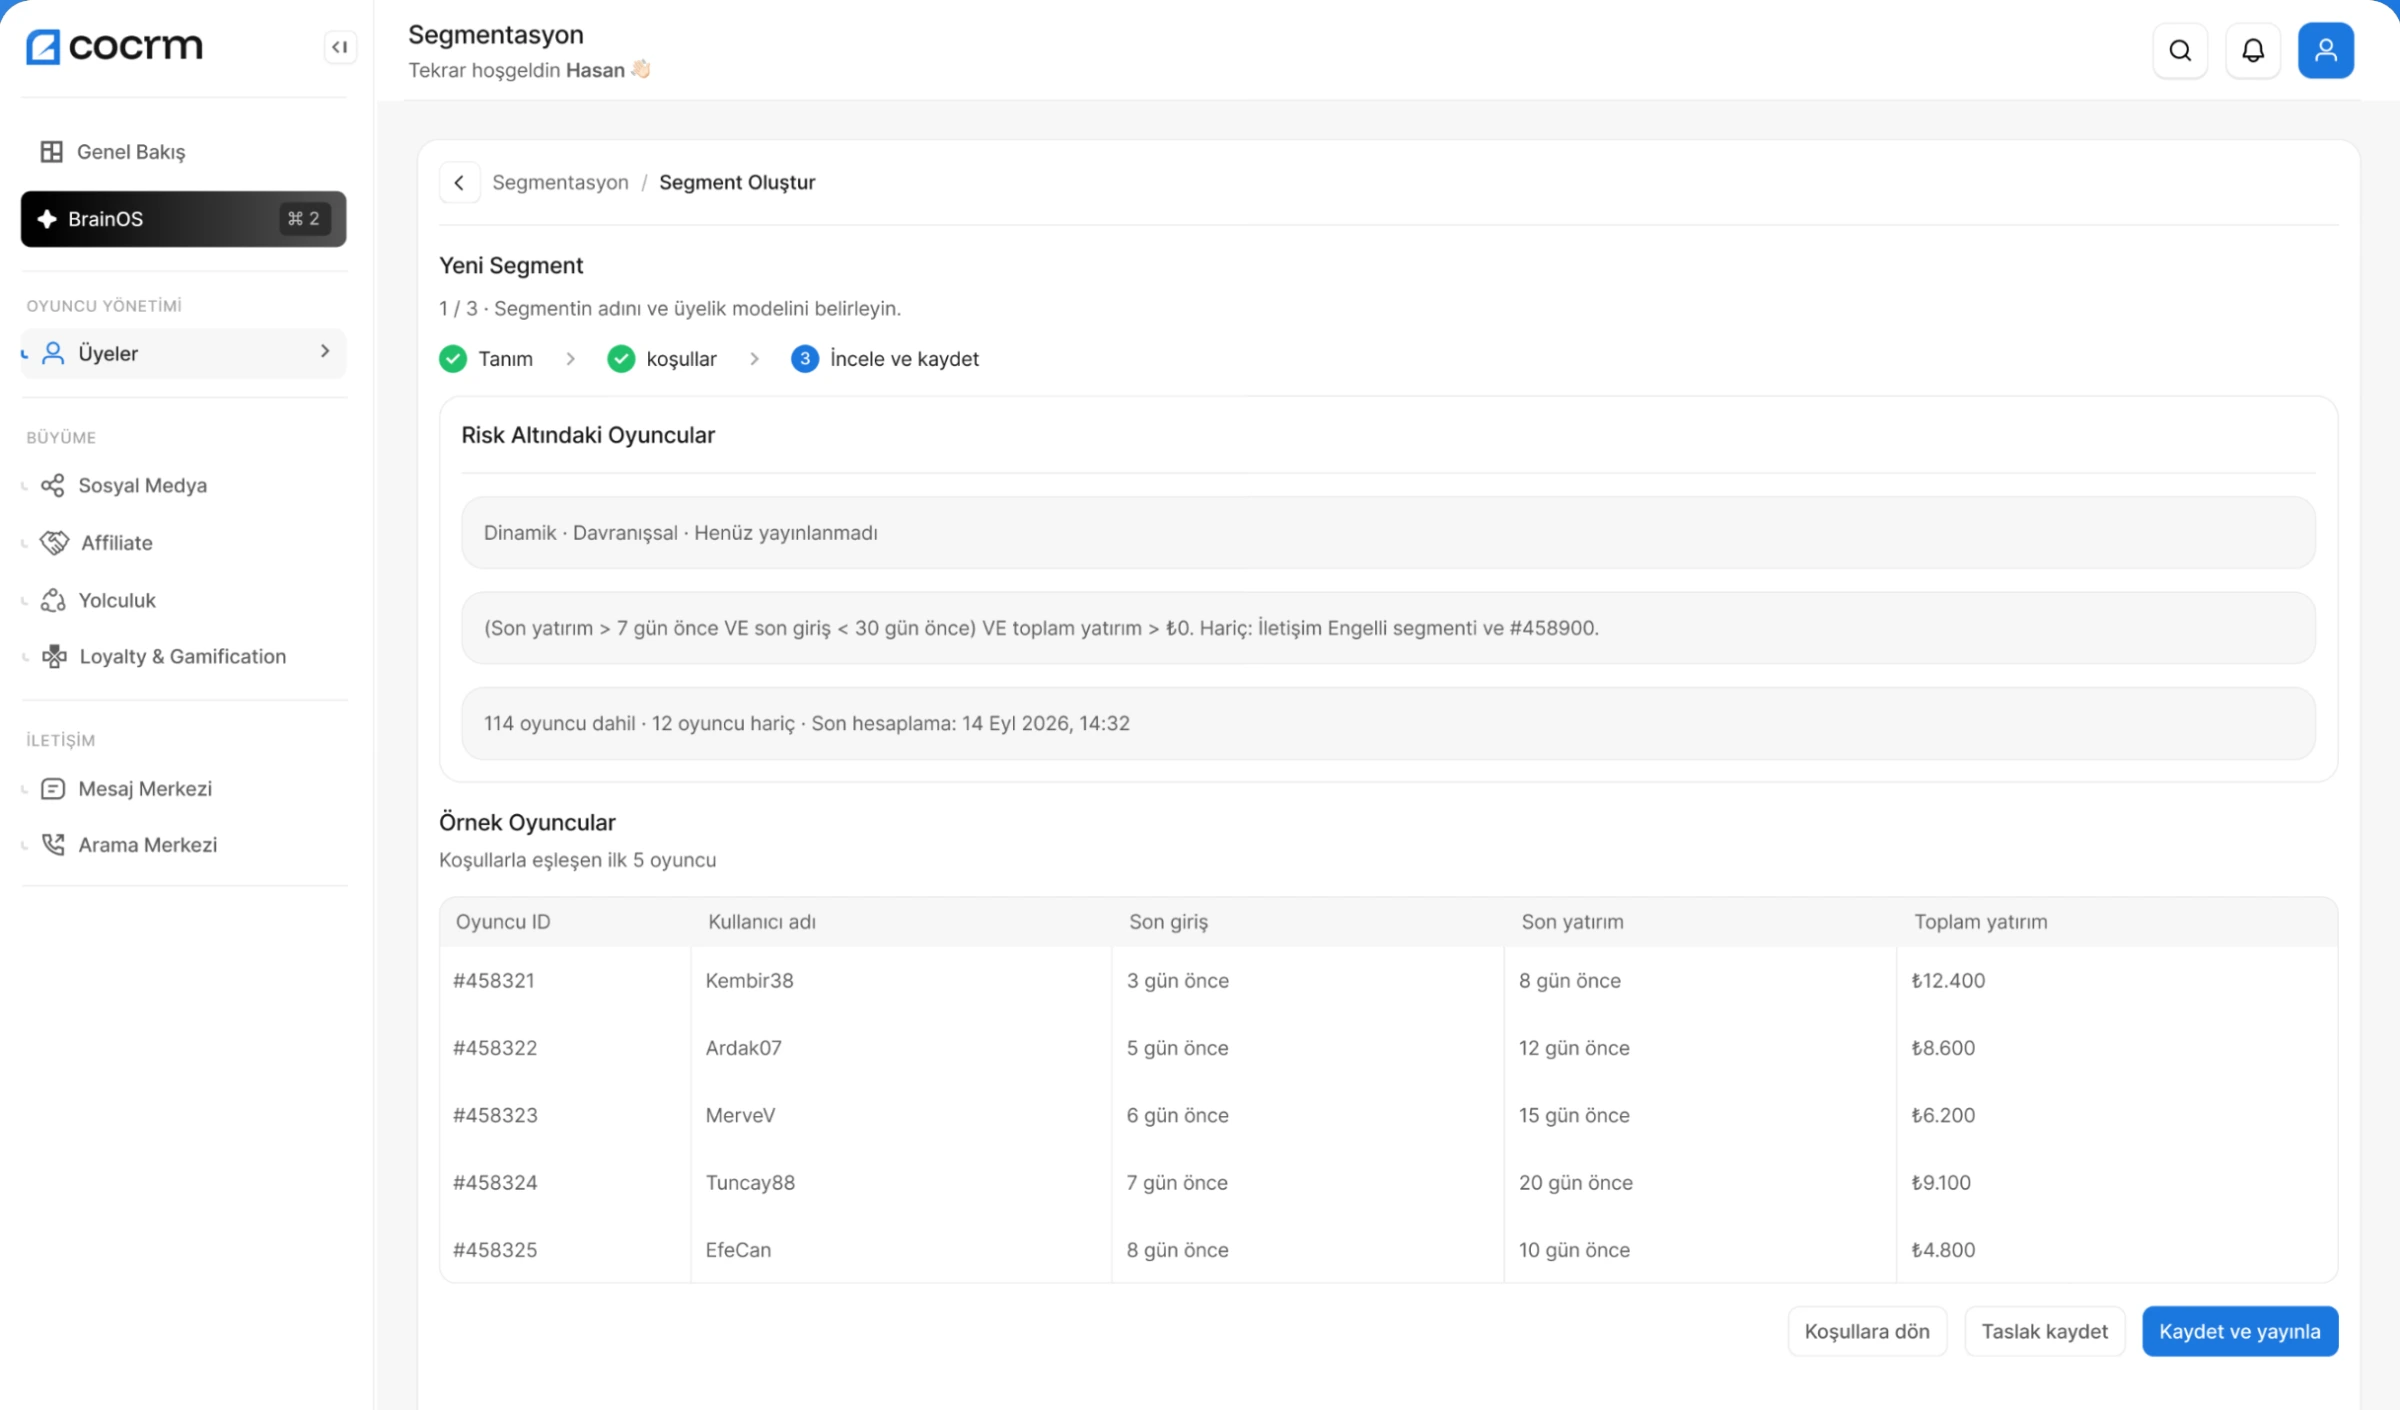Image resolution: width=2400 pixels, height=1410 pixels.
Task: Click Taslak kaydet button
Action: (2045, 1331)
